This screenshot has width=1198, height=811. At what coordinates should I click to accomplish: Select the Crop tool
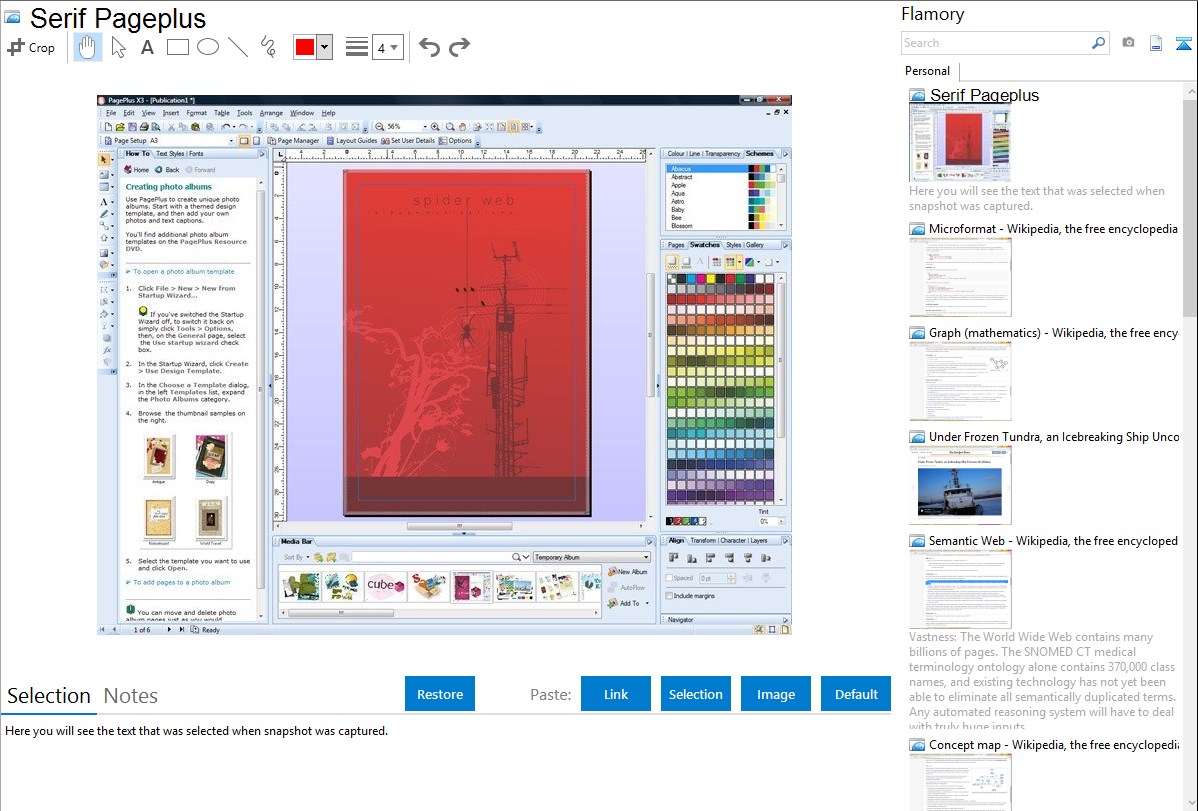(x=31, y=47)
